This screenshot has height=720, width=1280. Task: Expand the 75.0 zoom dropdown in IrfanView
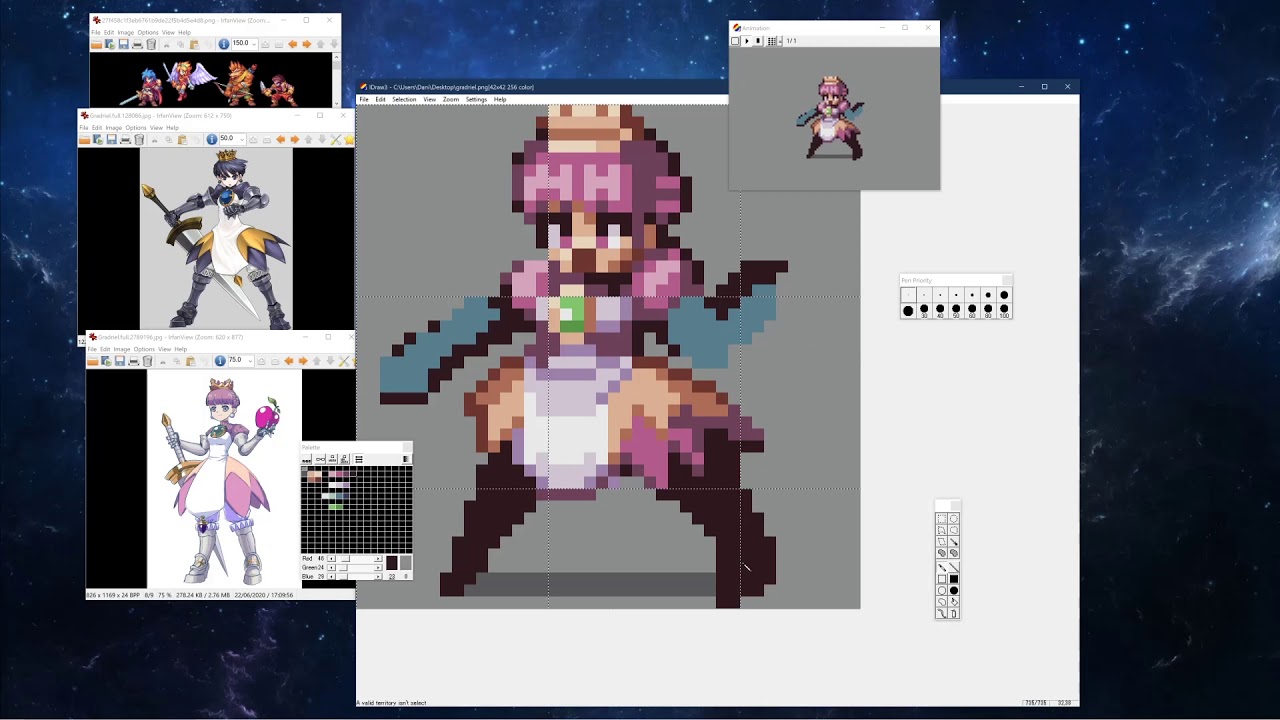point(250,361)
